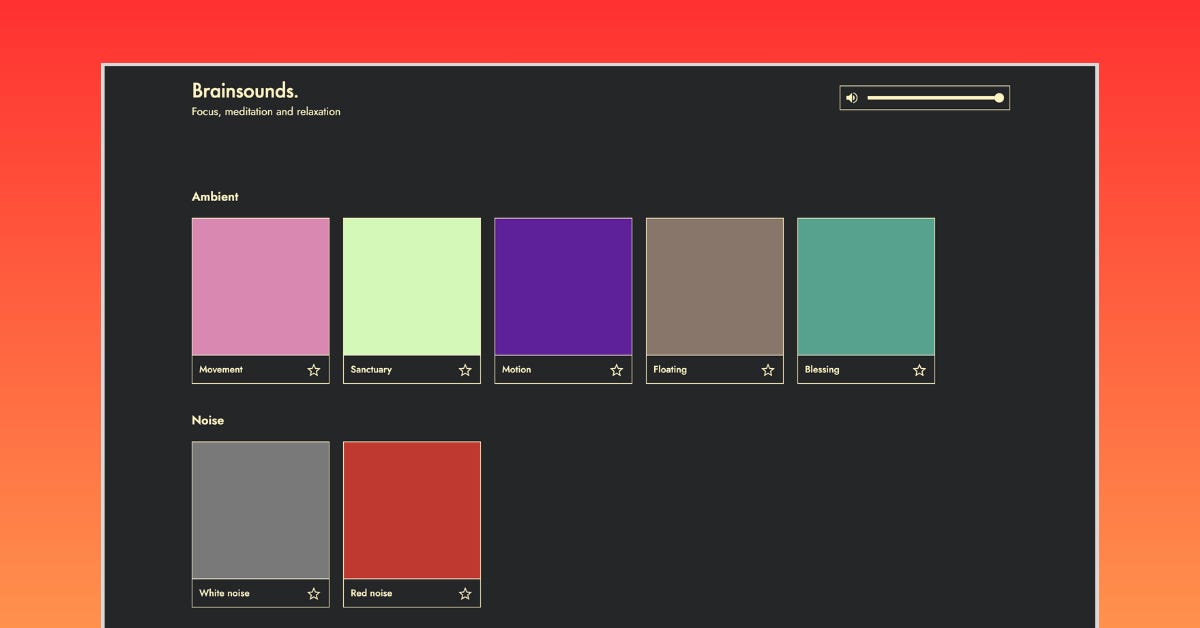Star the Floating ambient track
The image size is (1200, 628).
pyautogui.click(x=768, y=370)
